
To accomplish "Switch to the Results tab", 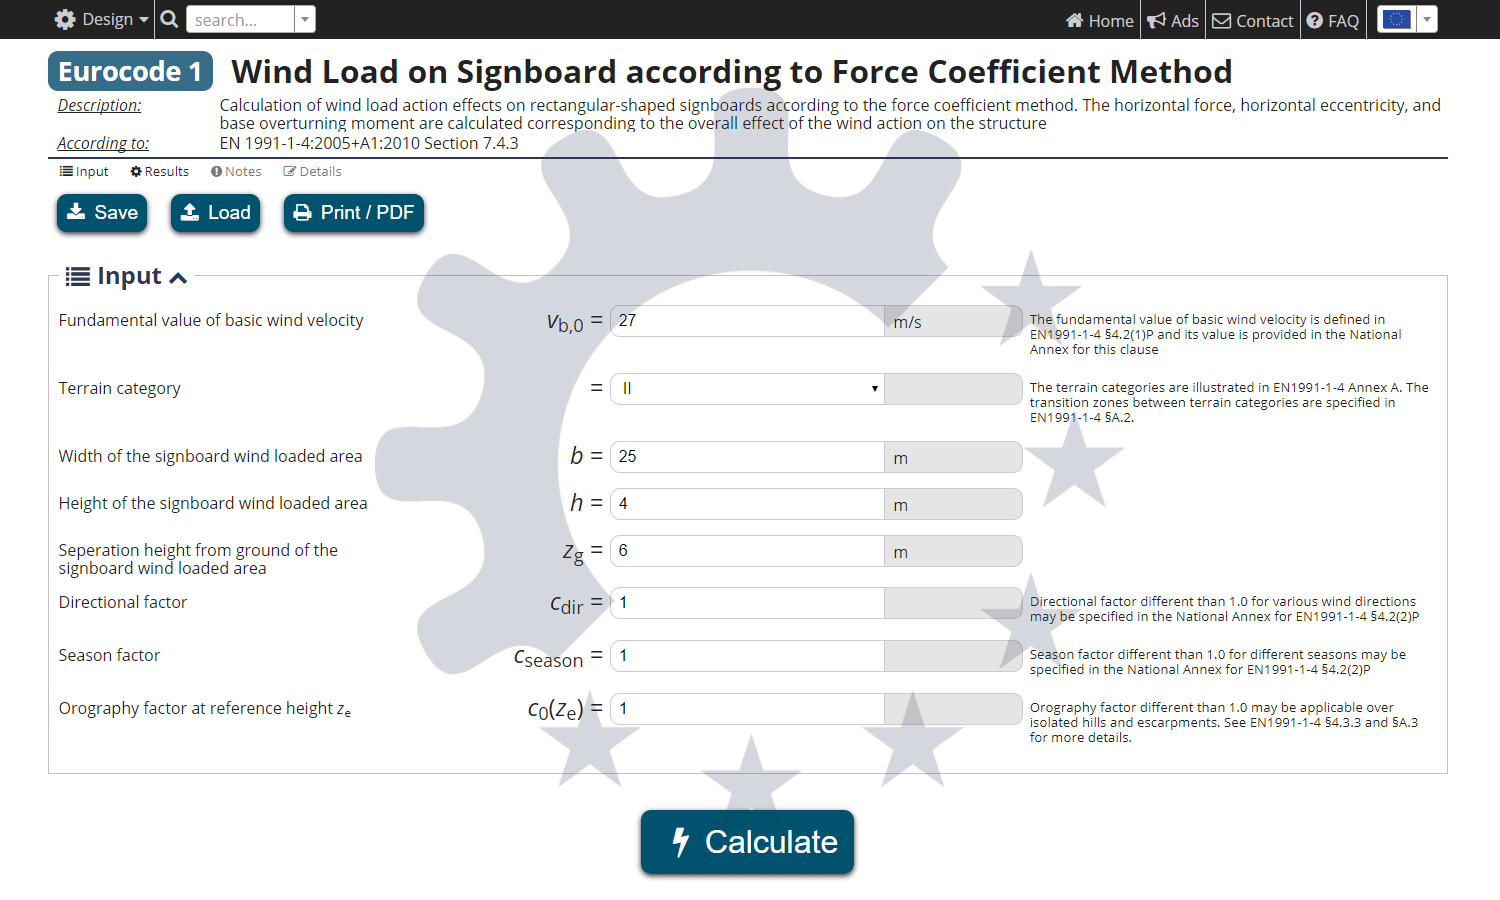I will pos(160,171).
